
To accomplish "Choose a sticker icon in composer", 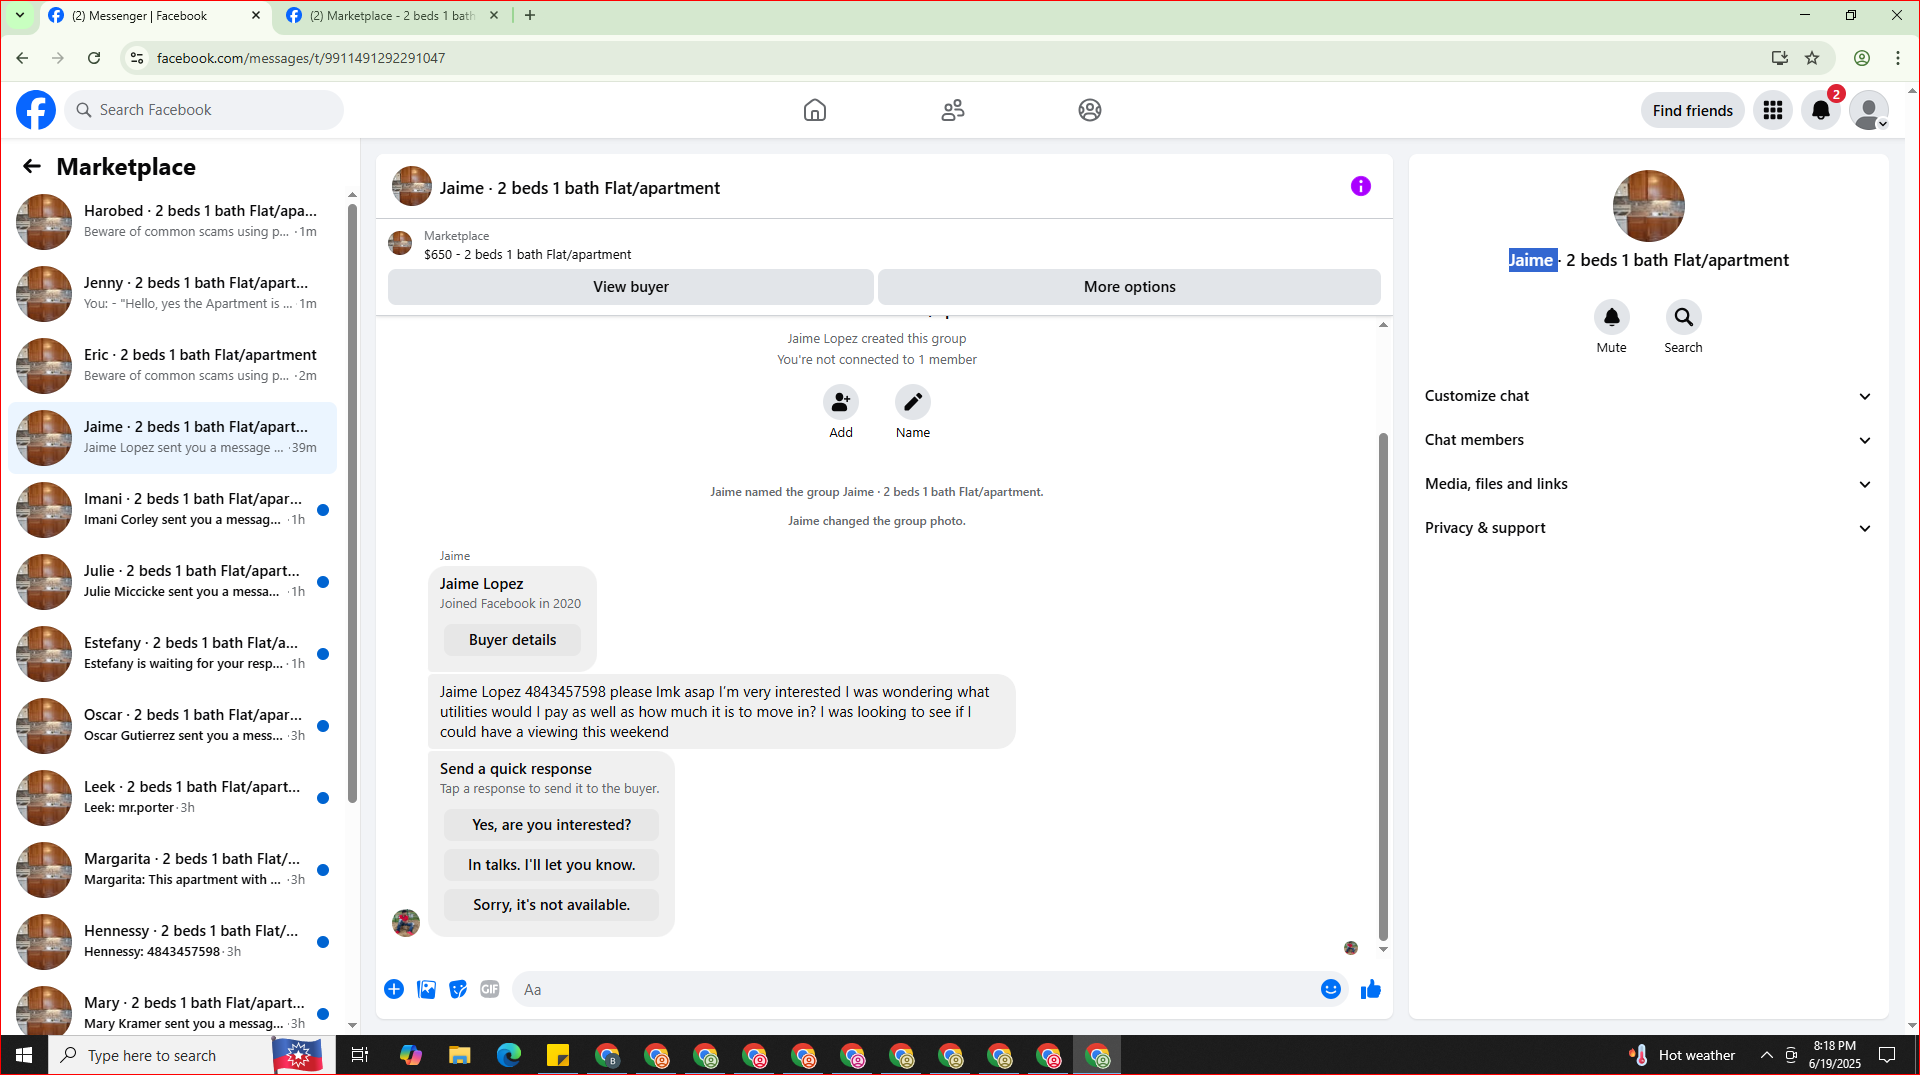I will [x=458, y=989].
